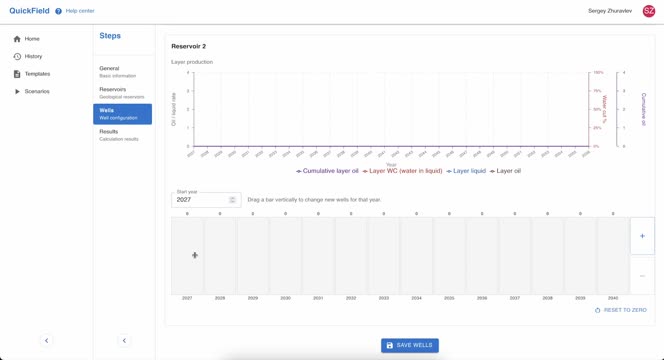
Task: Click the 2032 well bar
Action: [x=351, y=256]
